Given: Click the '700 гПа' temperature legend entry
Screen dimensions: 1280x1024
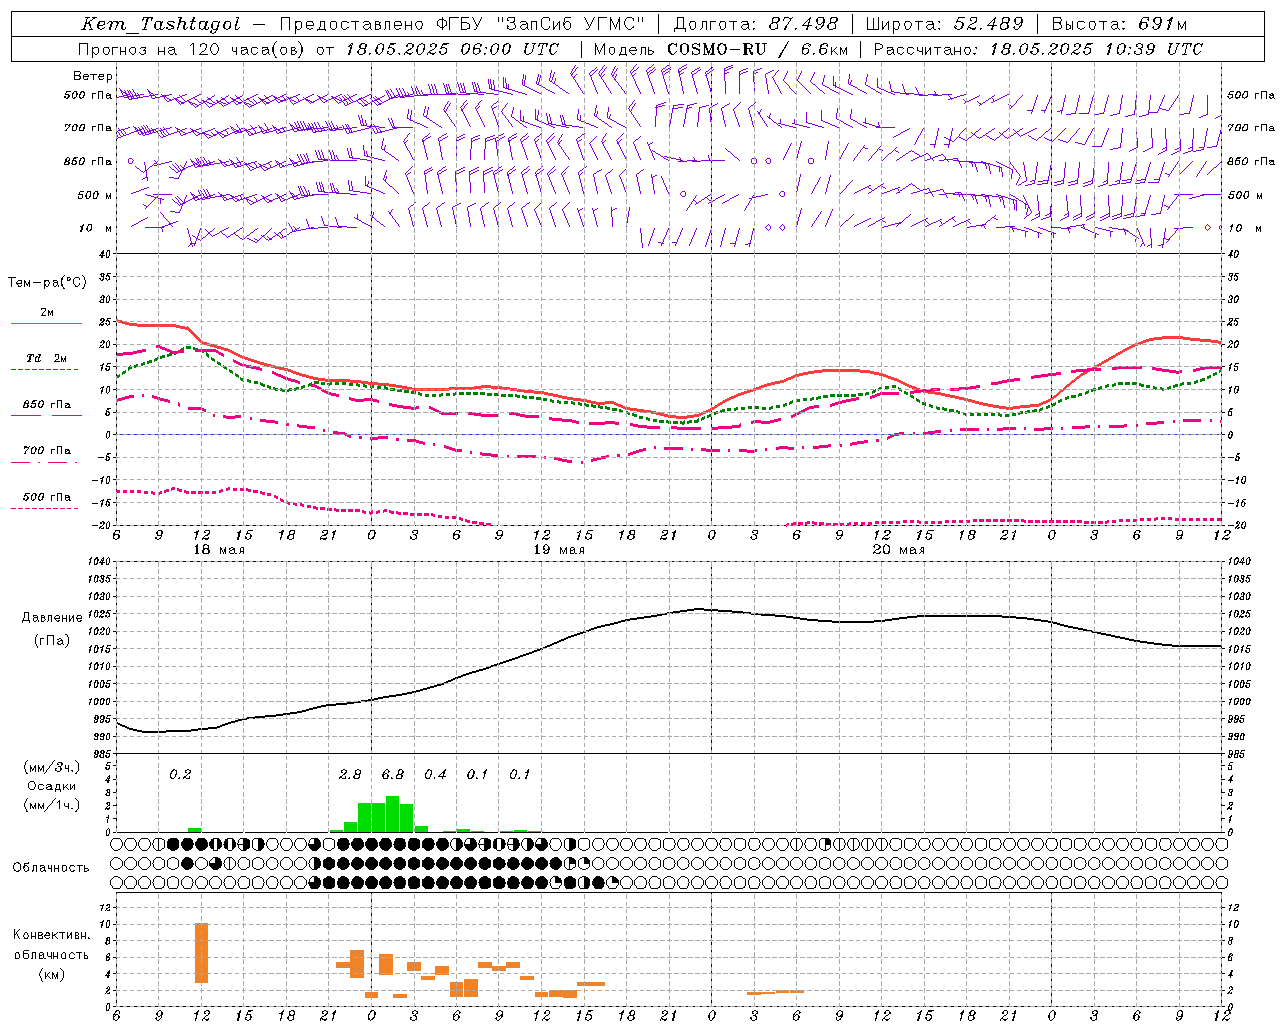Looking at the screenshot, I should click(x=47, y=451).
